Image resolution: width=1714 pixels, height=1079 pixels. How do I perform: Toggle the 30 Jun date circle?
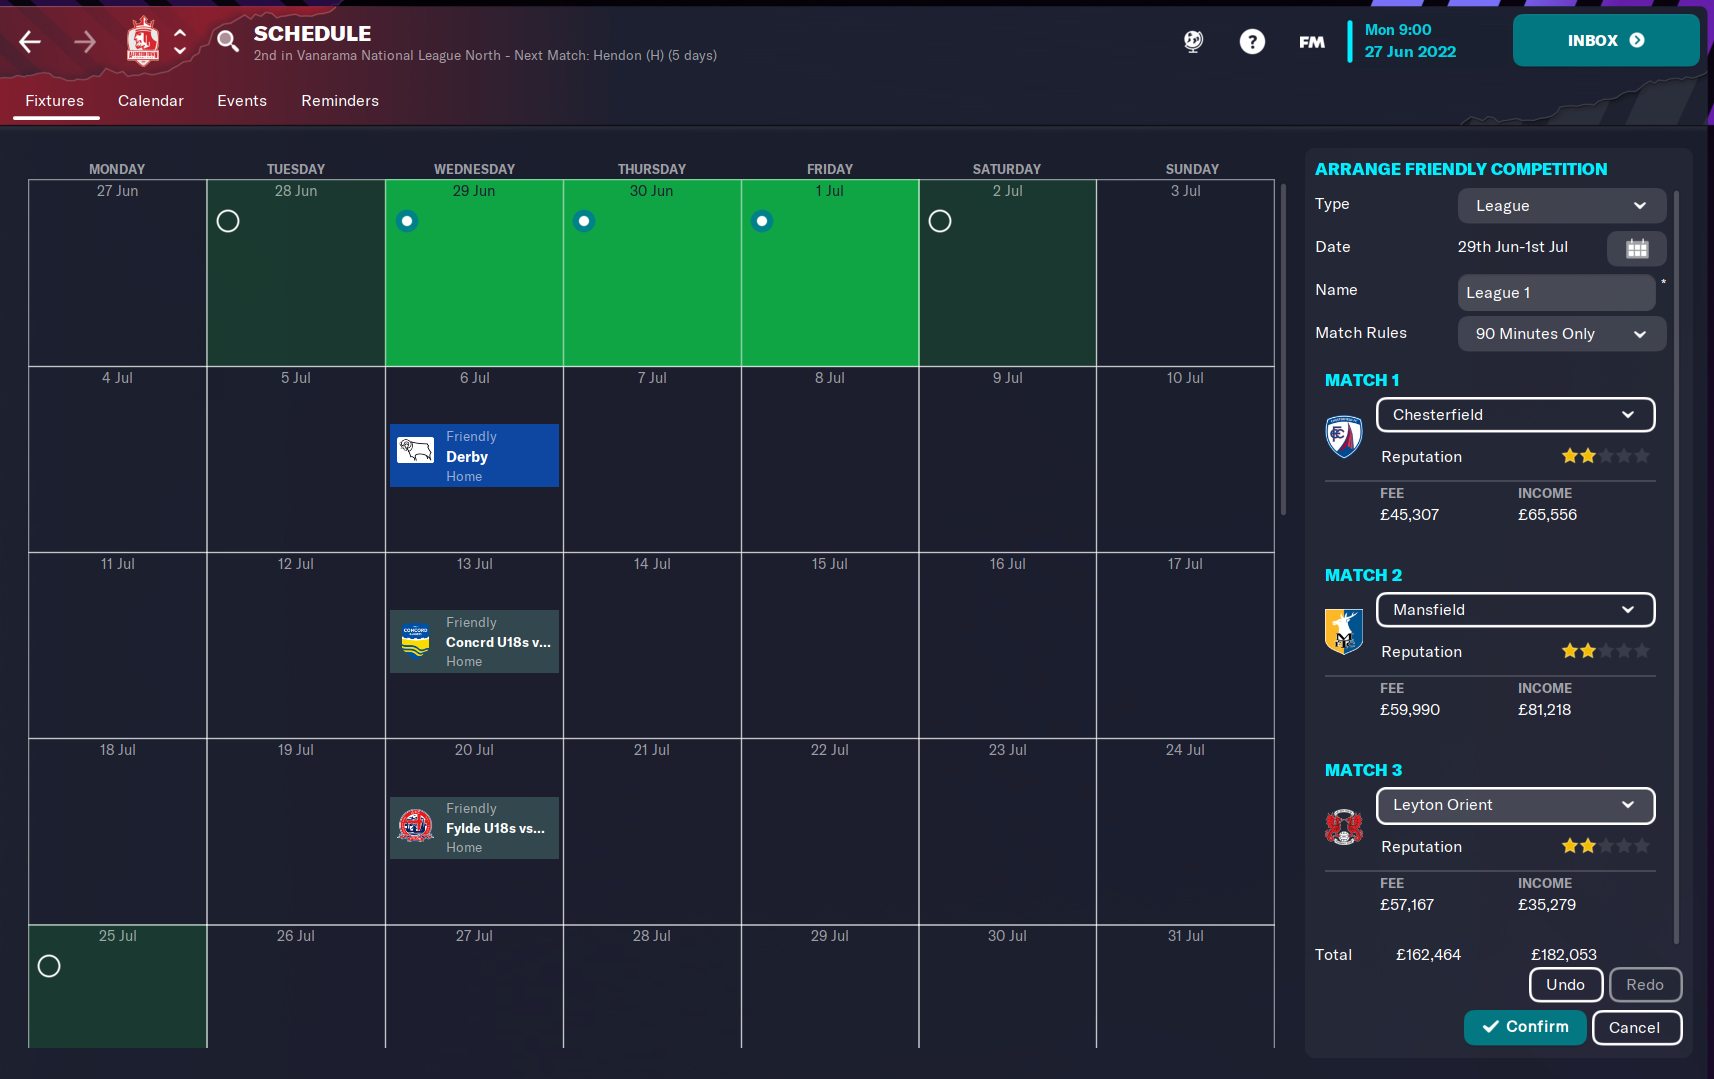pos(585,221)
